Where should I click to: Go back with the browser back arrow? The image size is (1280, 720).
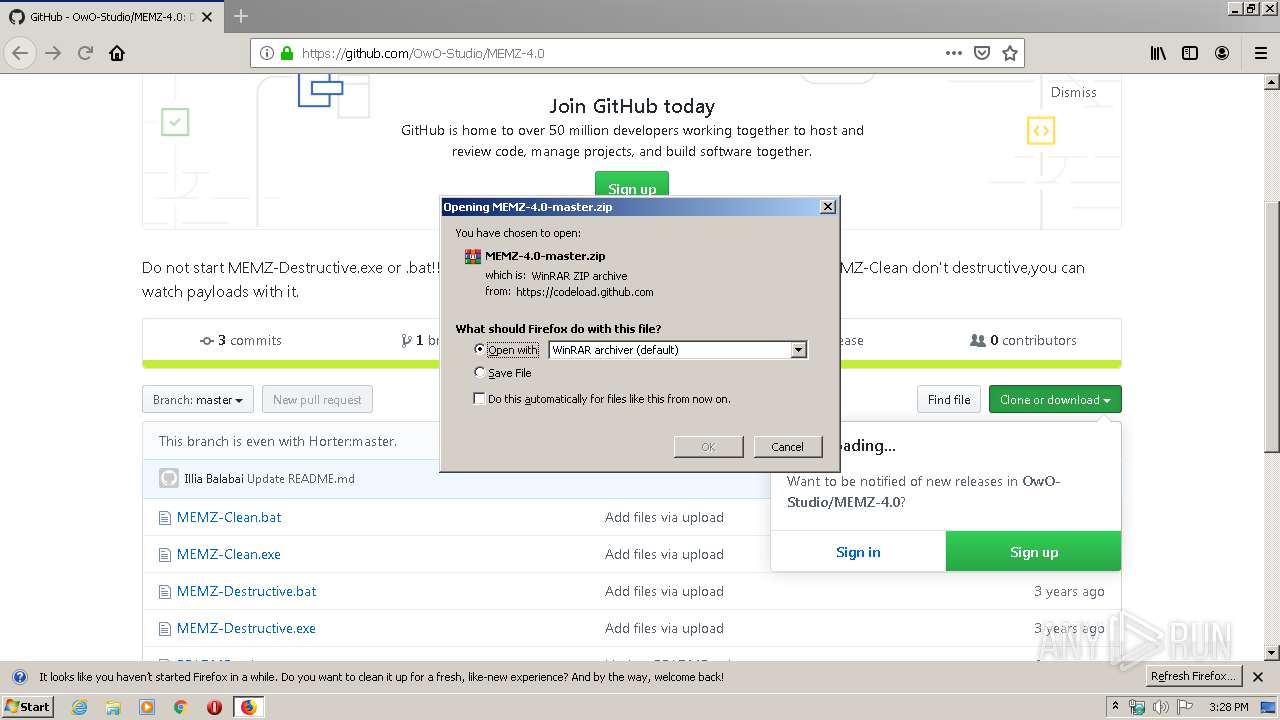20,53
